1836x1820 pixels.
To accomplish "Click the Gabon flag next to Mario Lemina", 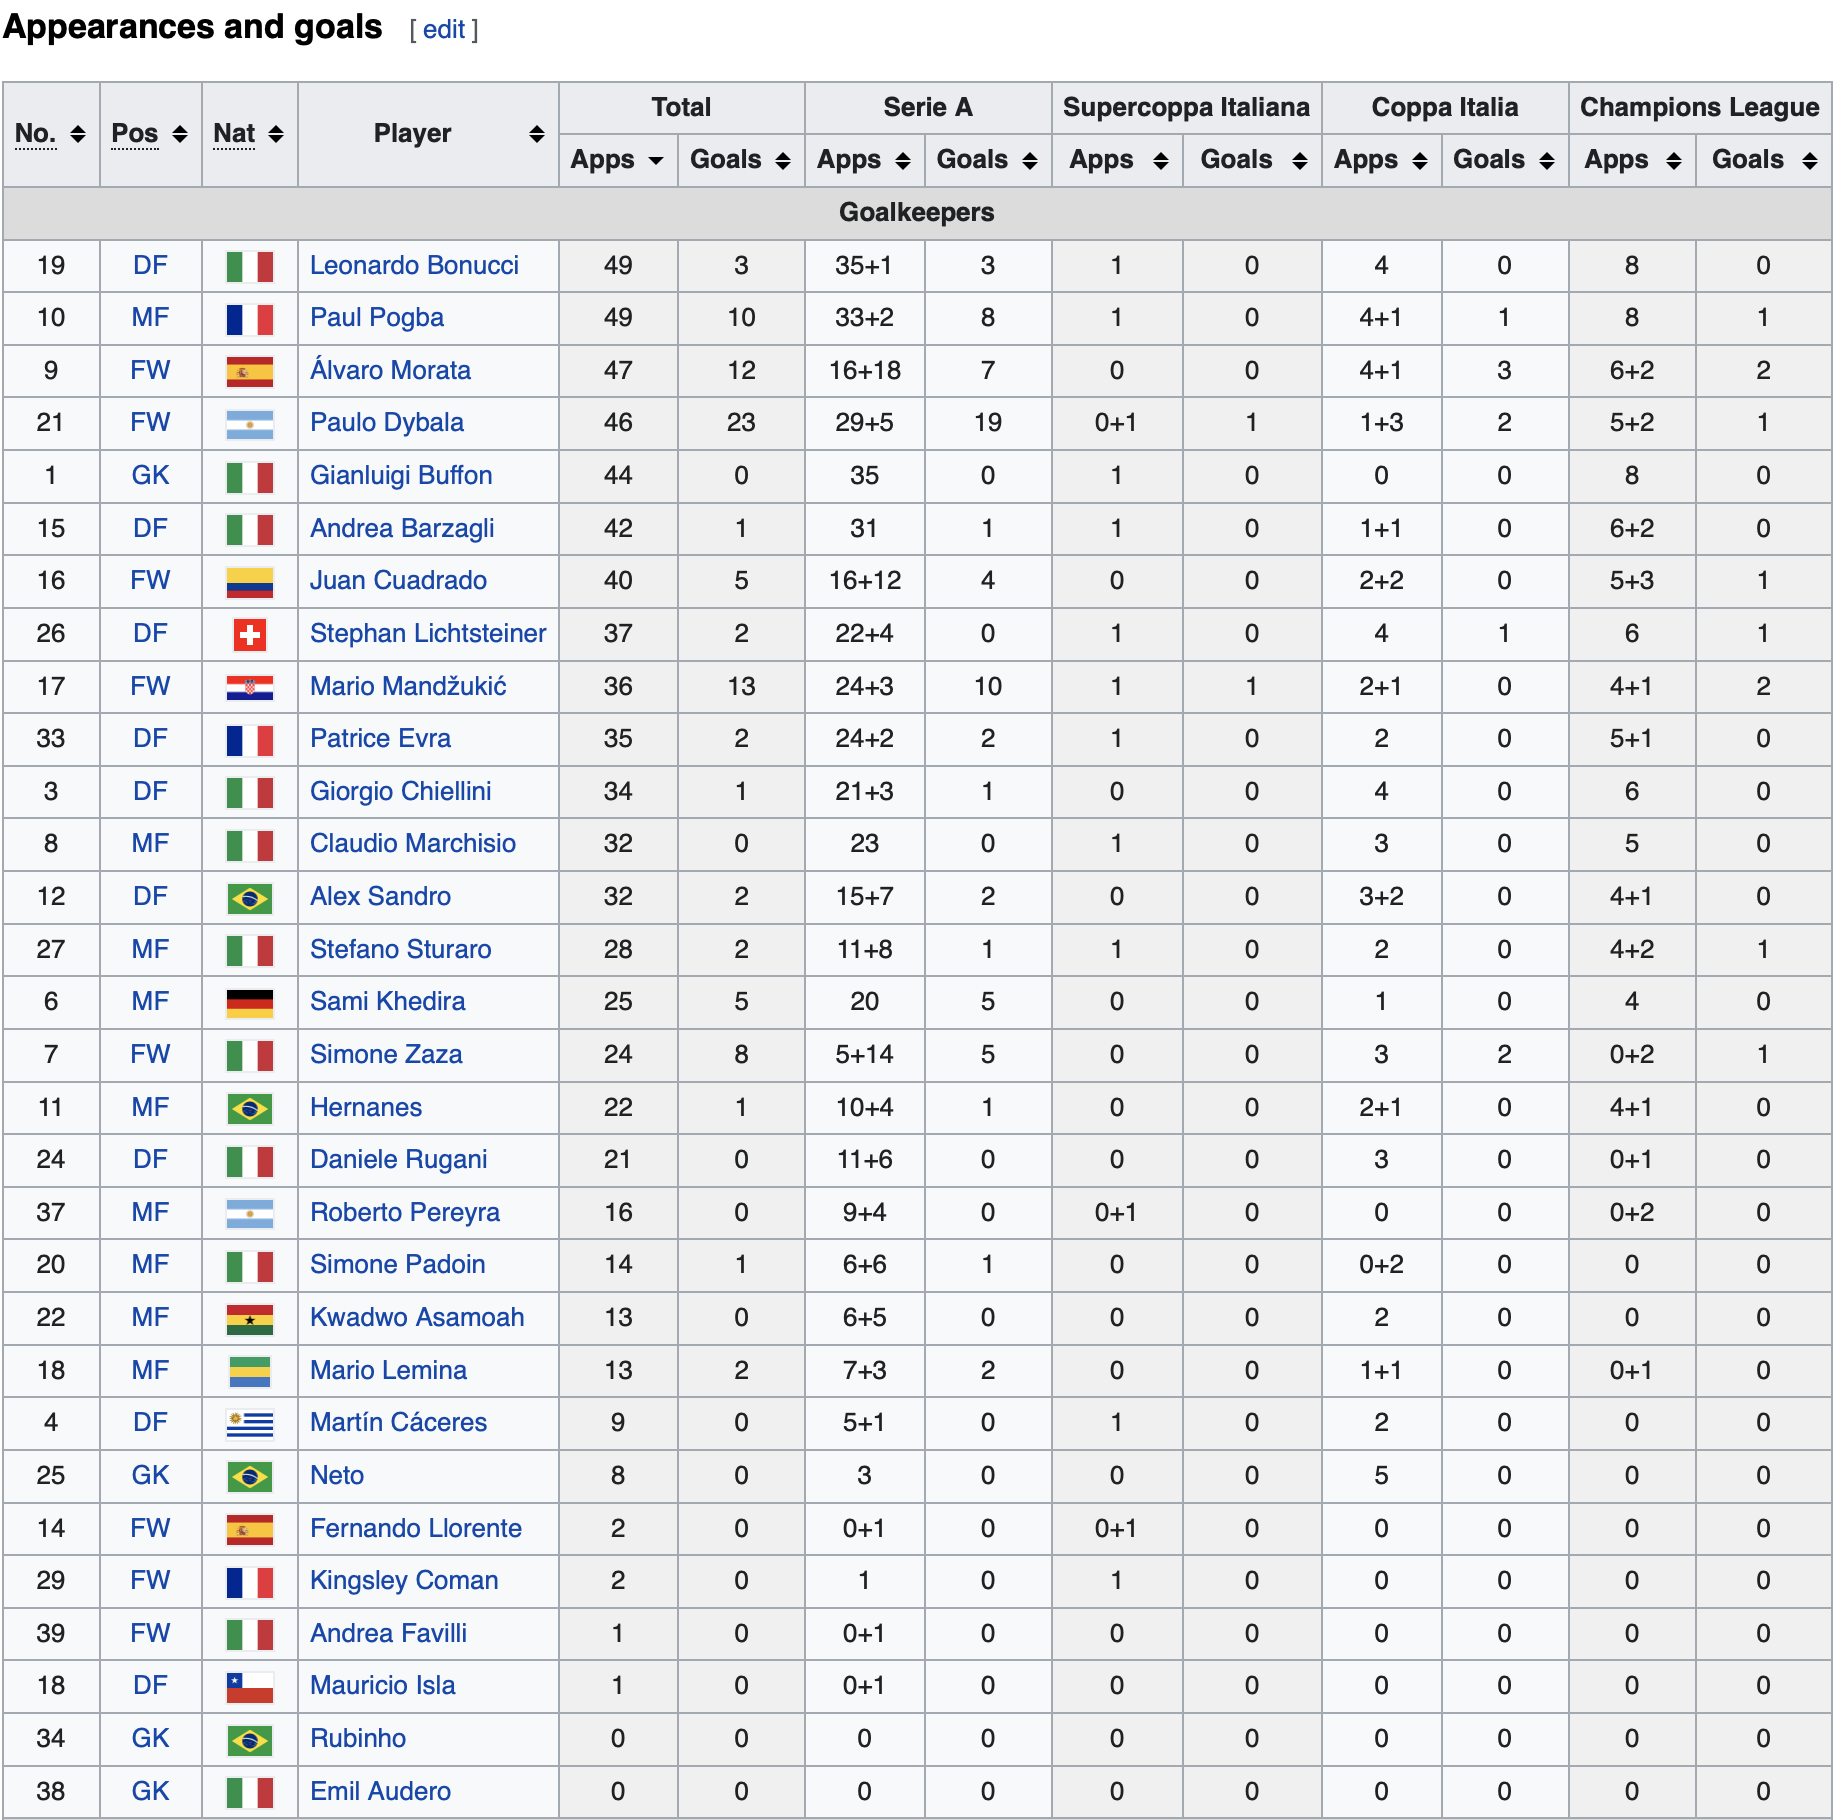I will tap(249, 1371).
